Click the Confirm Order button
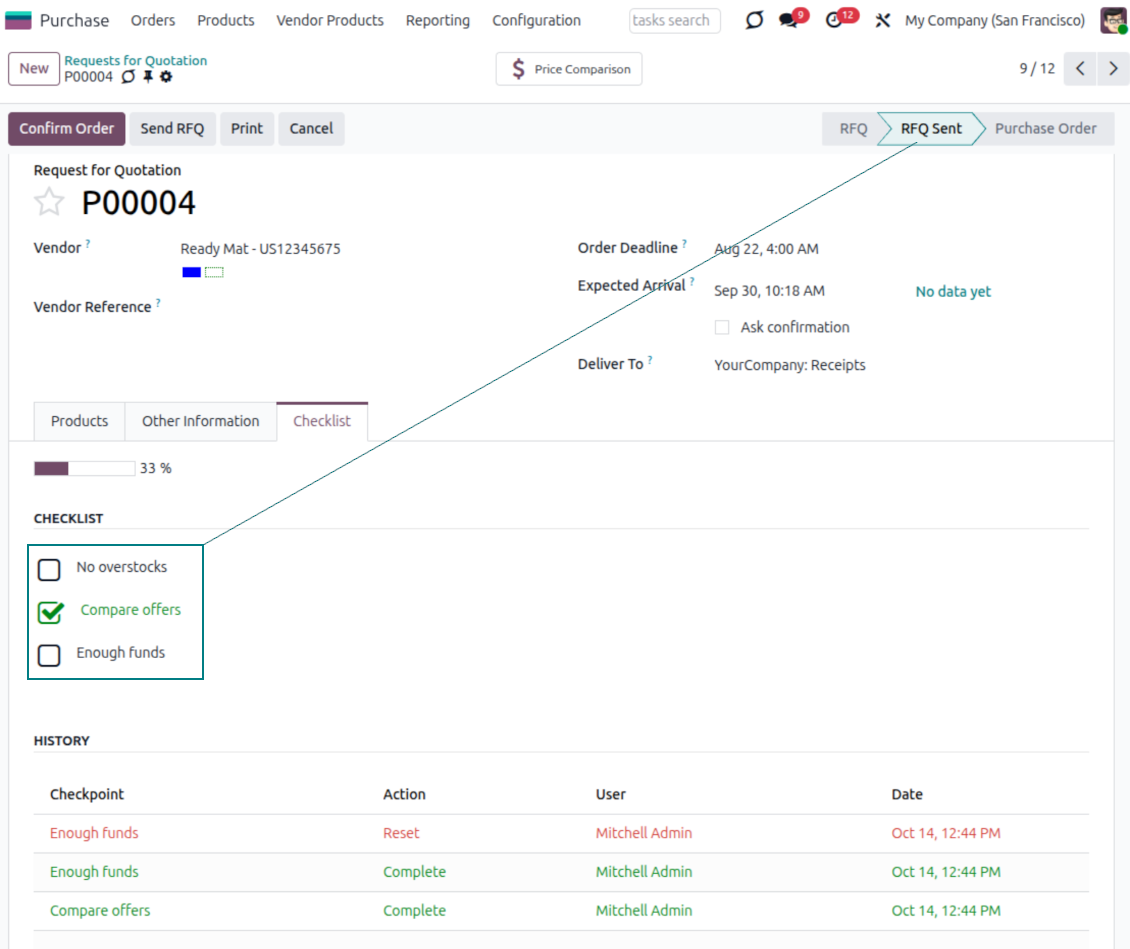Viewport: 1130px width, 949px height. click(67, 128)
